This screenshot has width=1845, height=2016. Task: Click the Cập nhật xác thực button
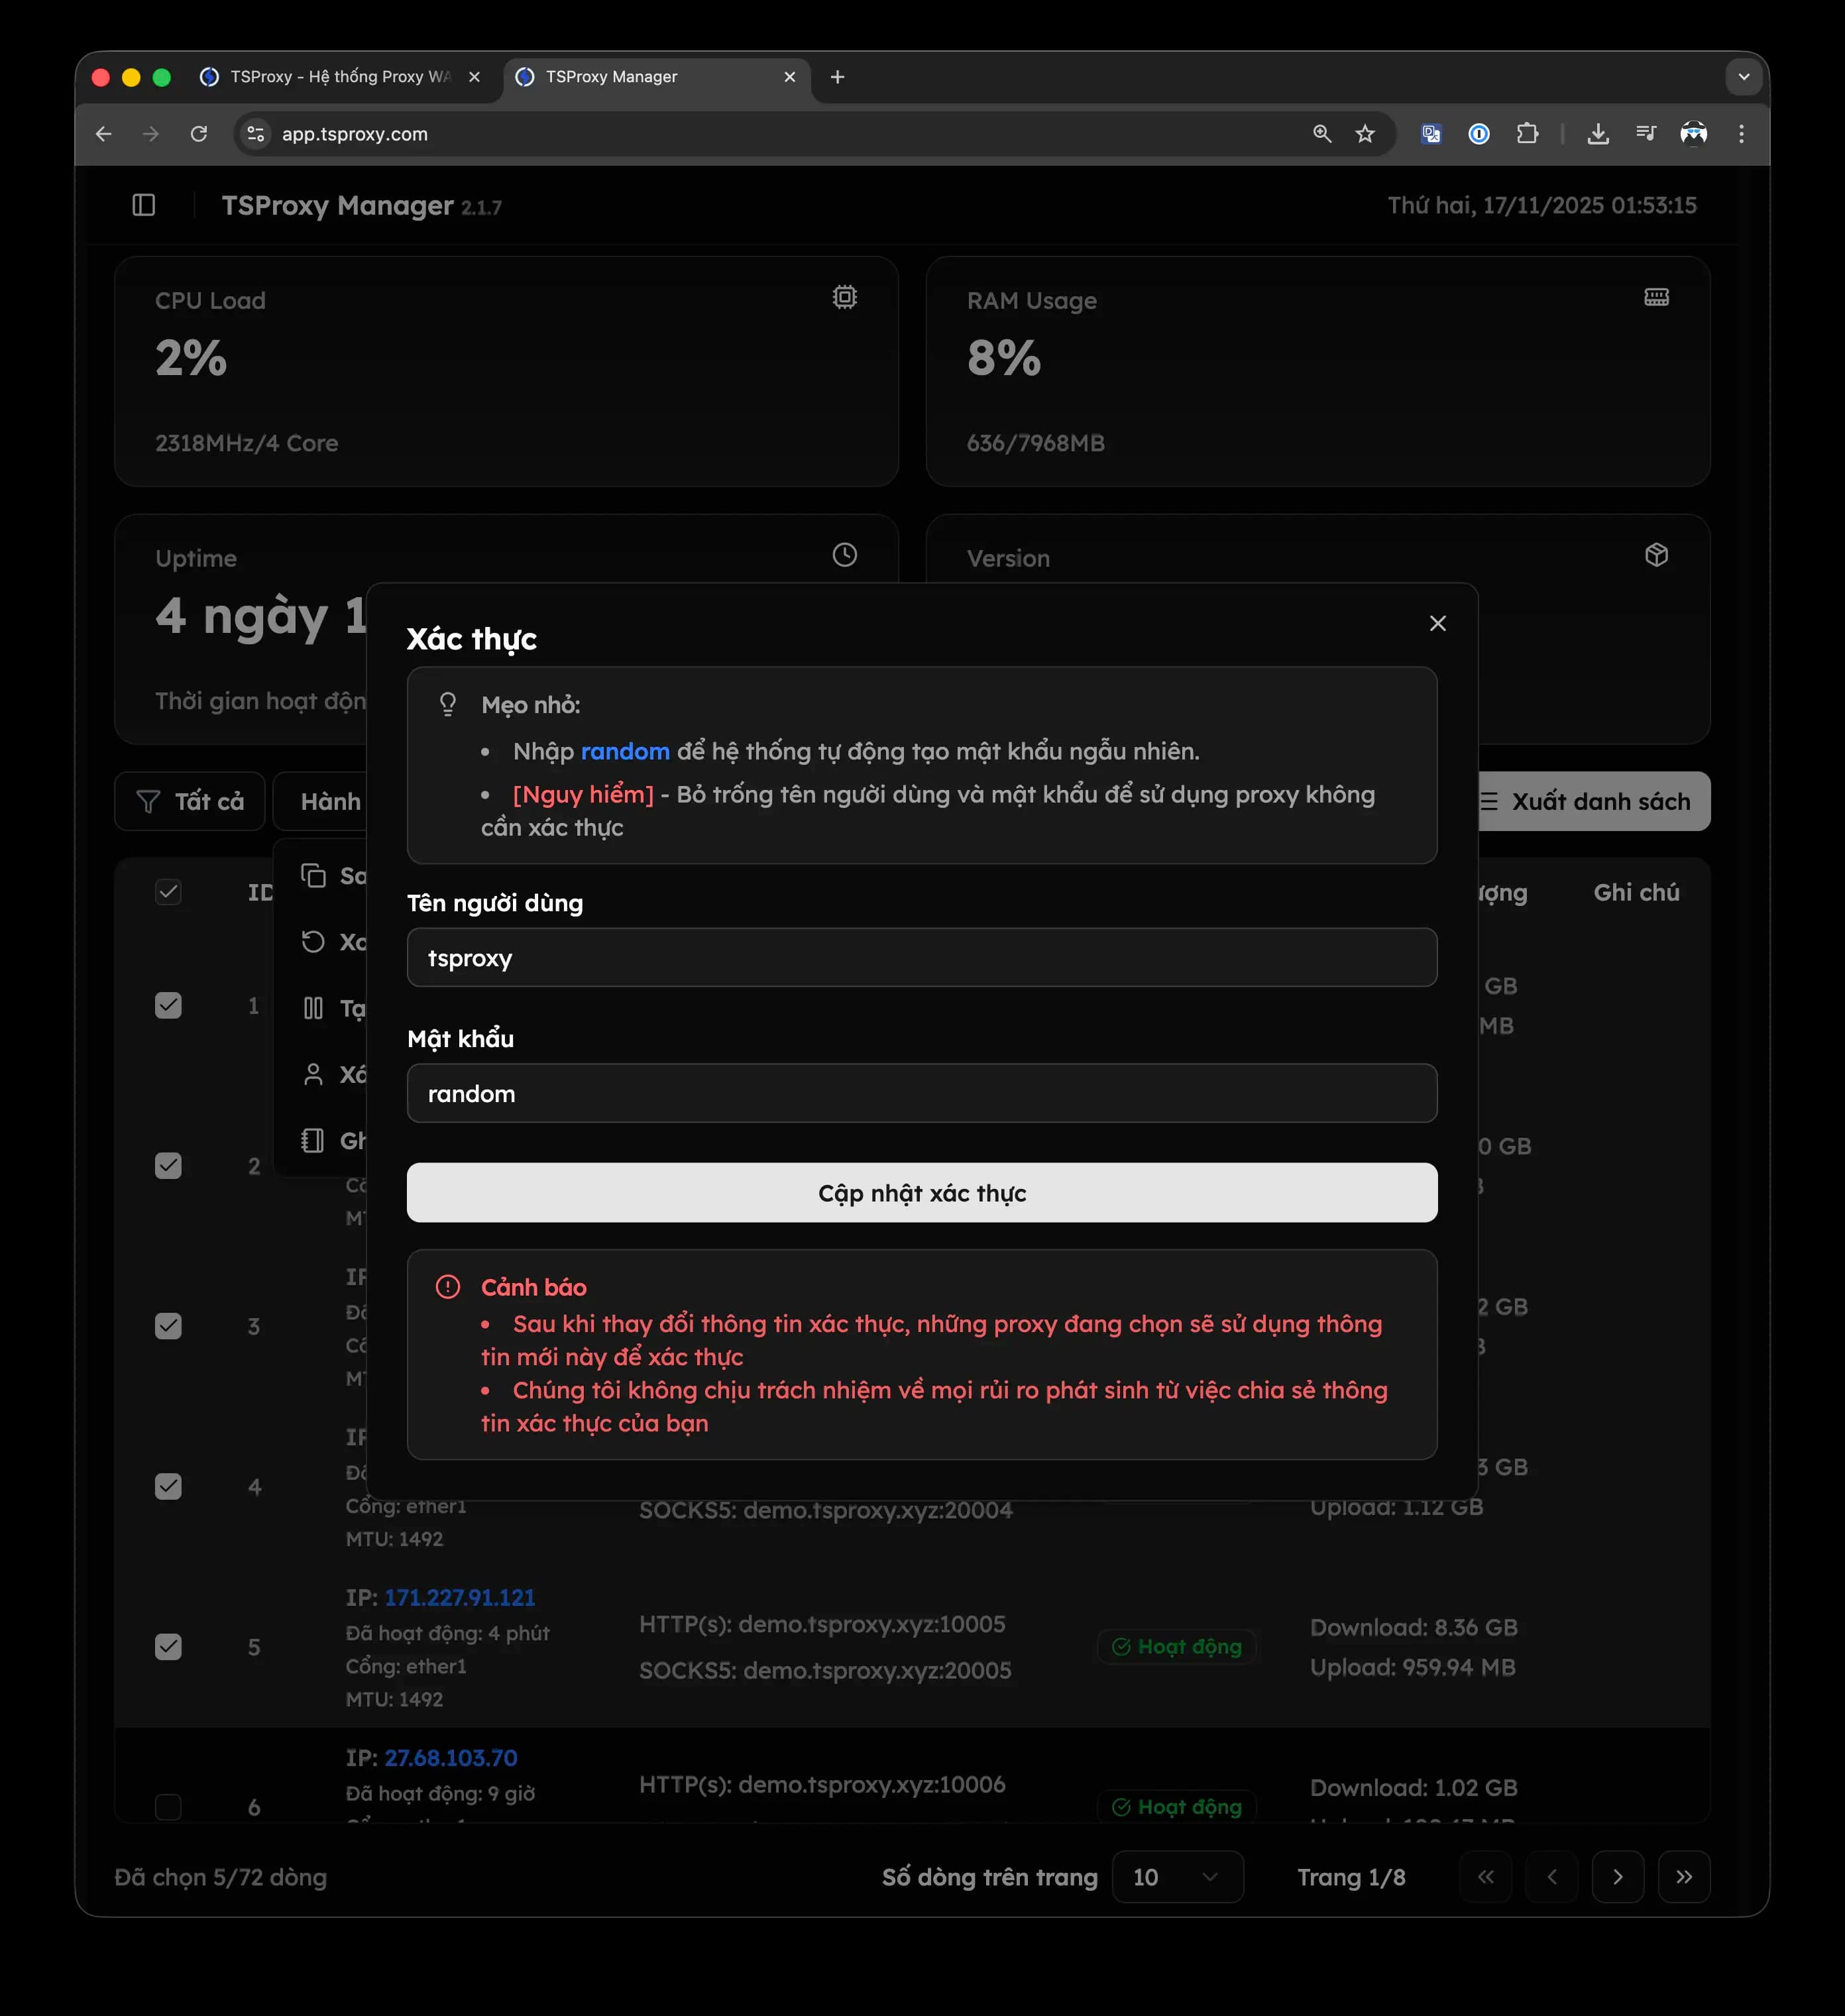point(922,1192)
